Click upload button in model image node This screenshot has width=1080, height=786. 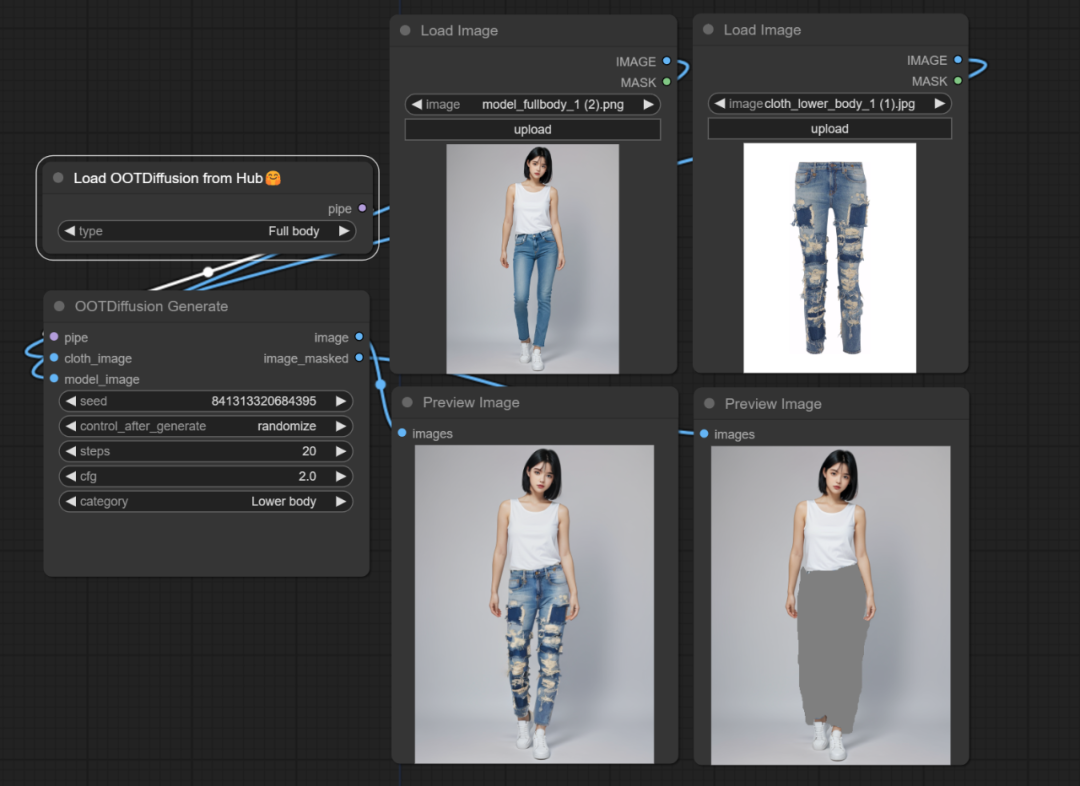[532, 130]
